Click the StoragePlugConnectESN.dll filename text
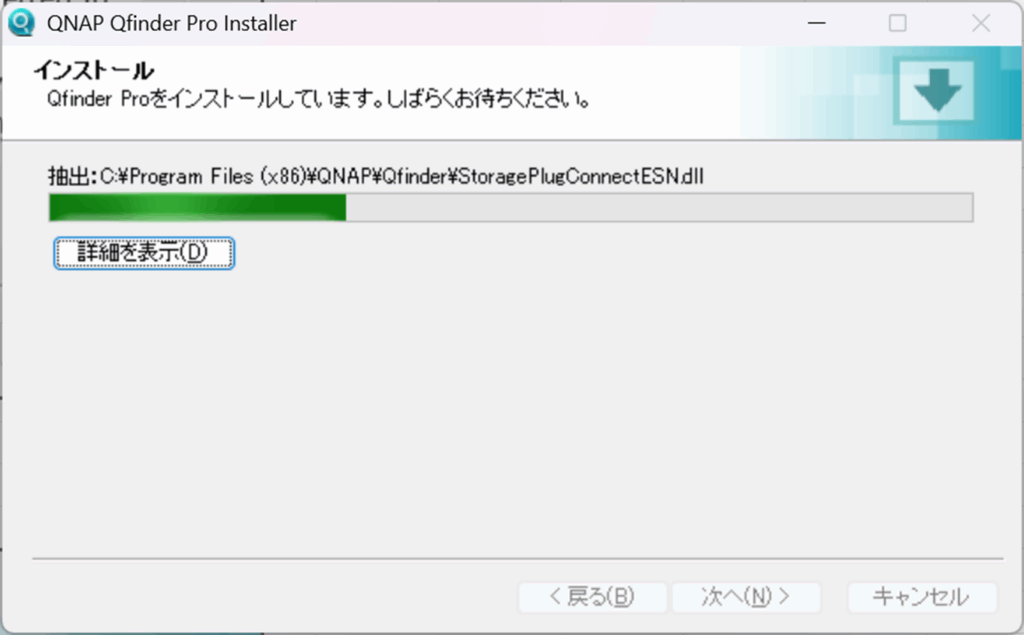The image size is (1024, 635). click(x=581, y=176)
